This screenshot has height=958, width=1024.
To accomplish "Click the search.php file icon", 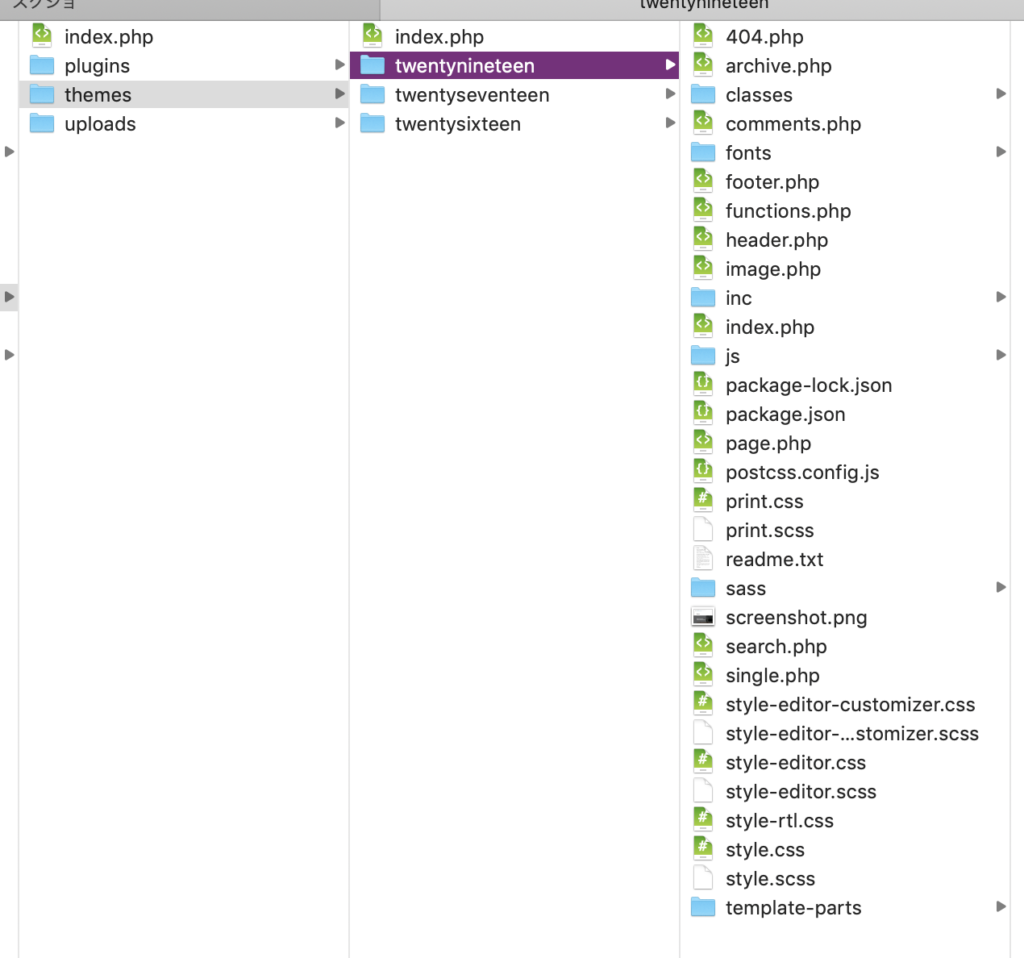I will click(703, 646).
